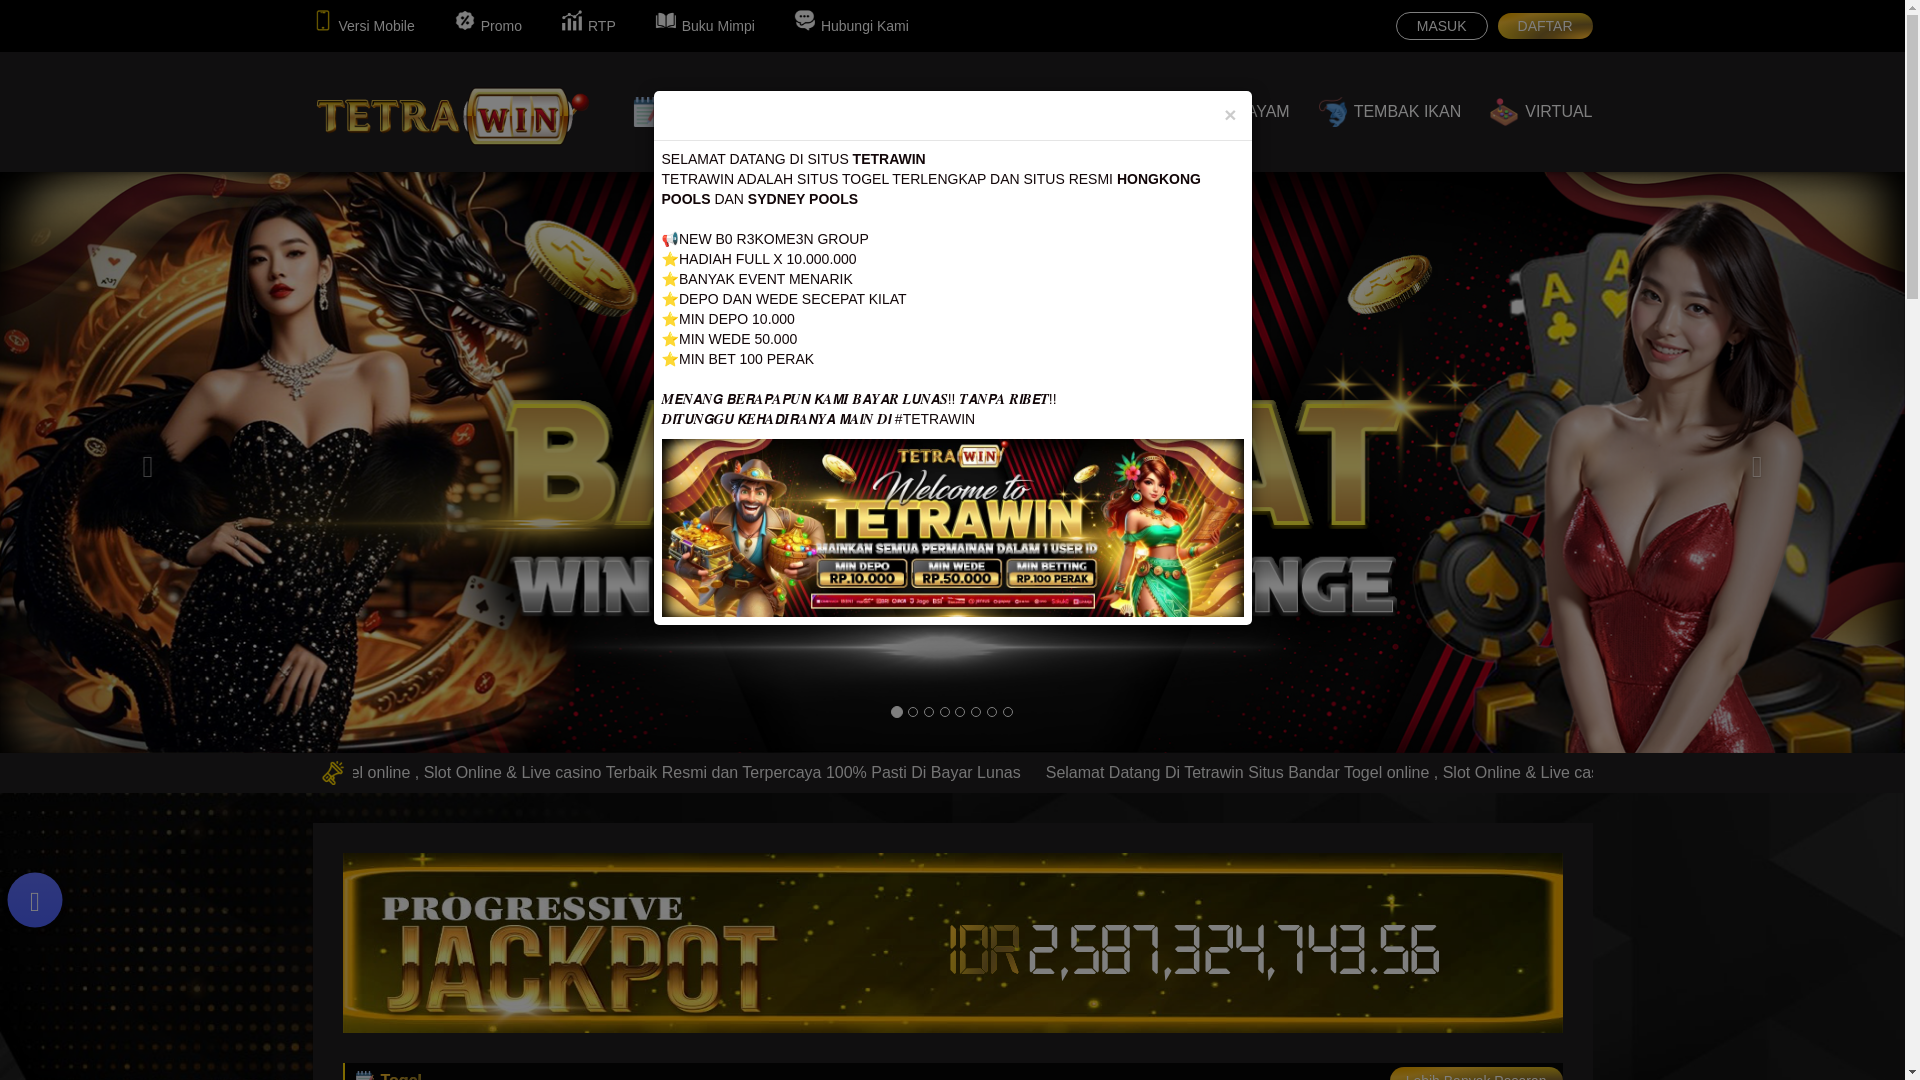Open Hubungi Kami contact link
This screenshot has height=1080, width=1920.
(x=851, y=24)
